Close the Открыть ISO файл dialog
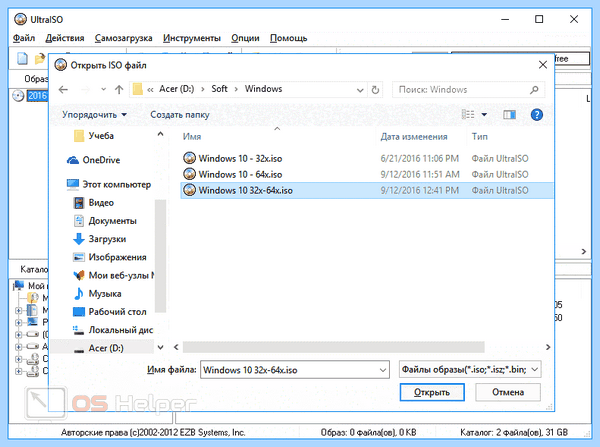The width and height of the screenshot is (600, 447). coord(543,65)
